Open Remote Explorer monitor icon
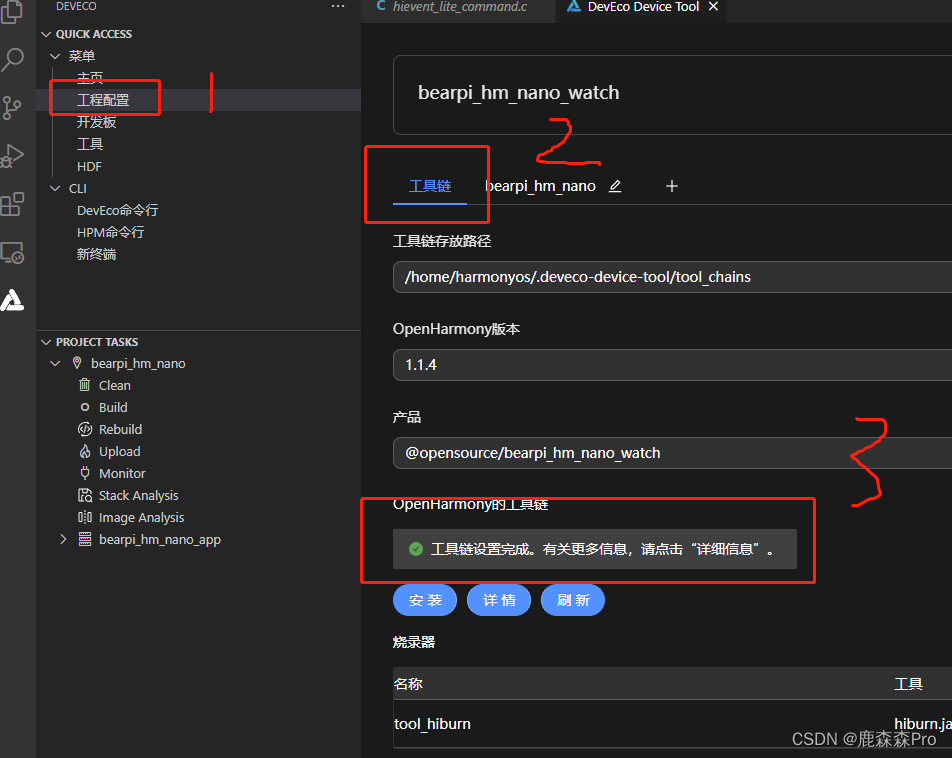952x758 pixels. coord(12,253)
